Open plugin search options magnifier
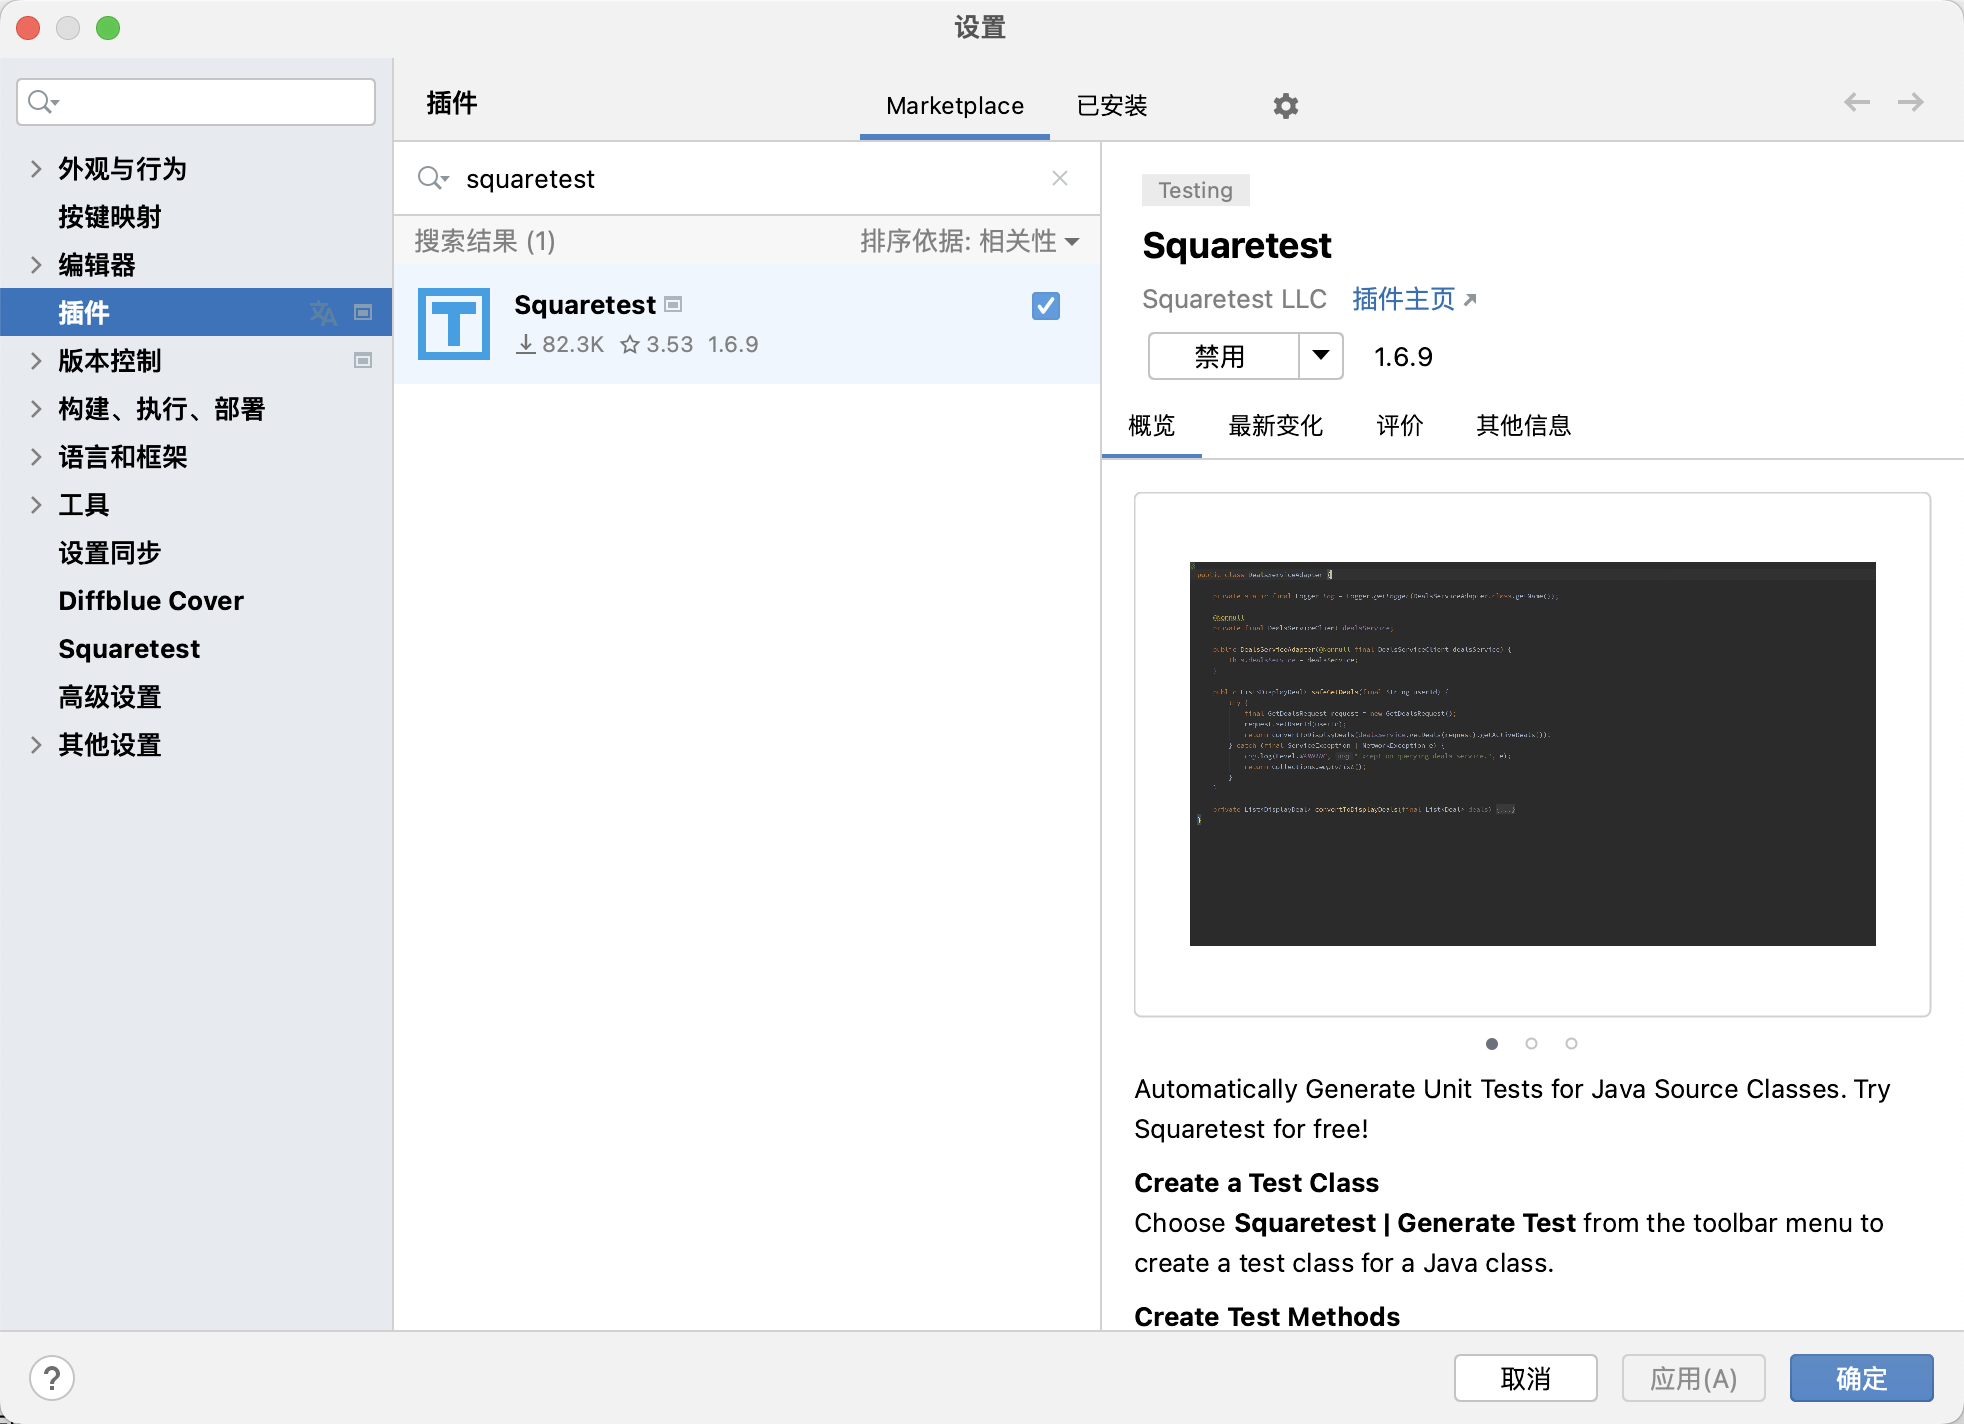1964x1424 pixels. 433,178
